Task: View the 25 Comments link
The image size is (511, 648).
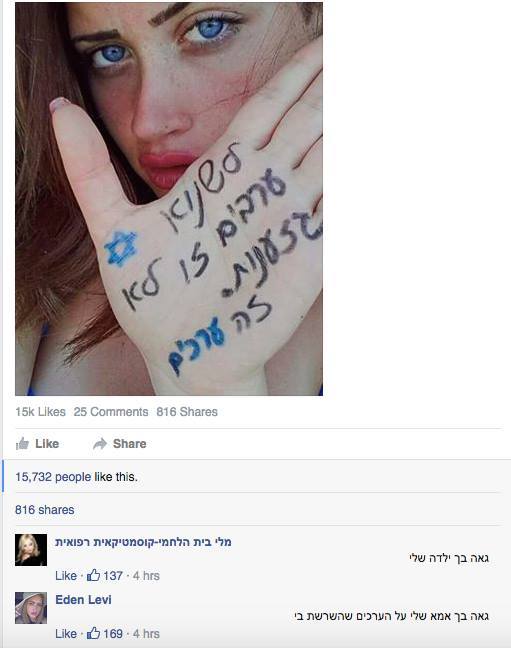Action: (x=111, y=412)
